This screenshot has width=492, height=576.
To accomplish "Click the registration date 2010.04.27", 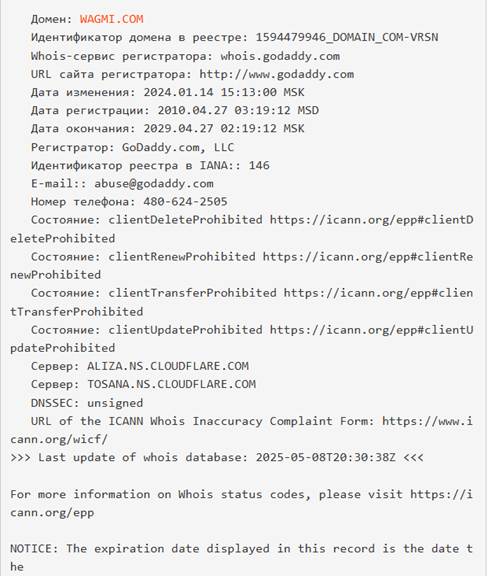I will point(193,111).
